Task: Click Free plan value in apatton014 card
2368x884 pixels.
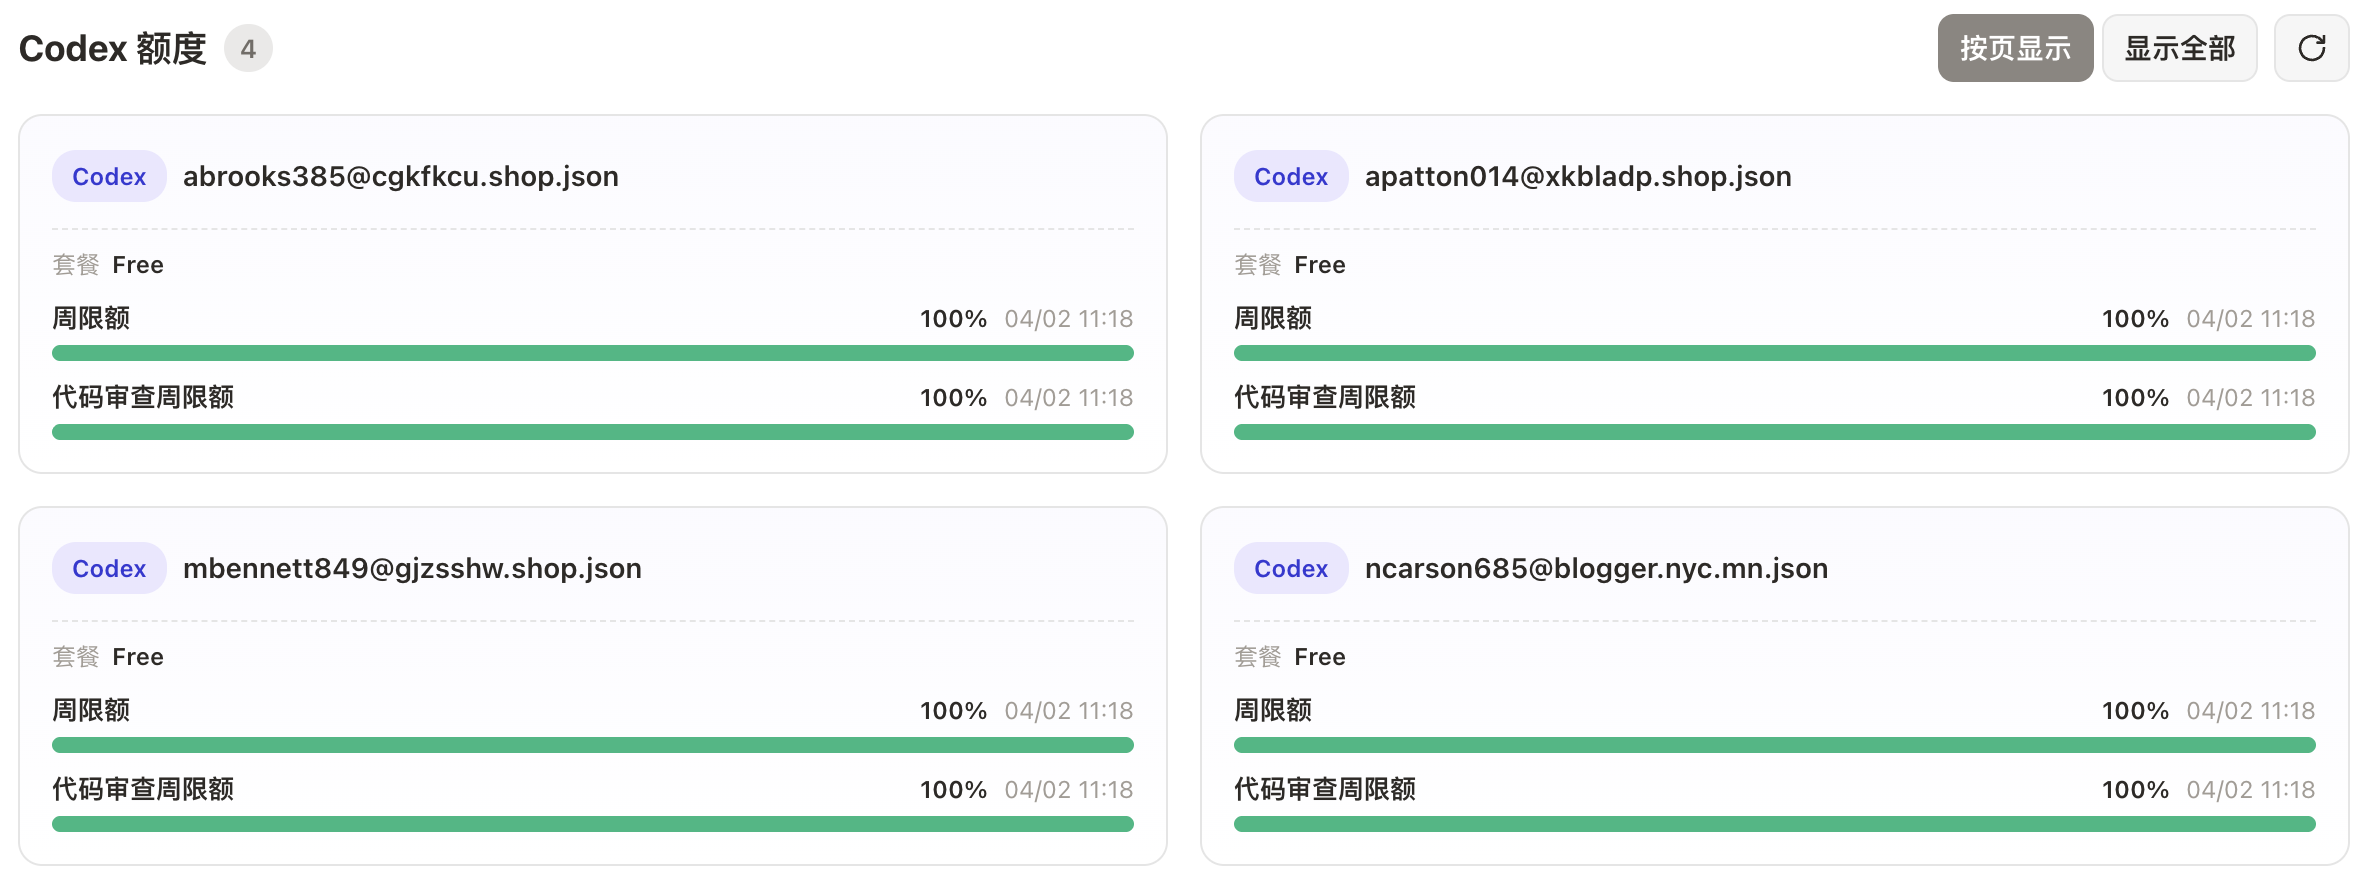Action: pos(1320,265)
